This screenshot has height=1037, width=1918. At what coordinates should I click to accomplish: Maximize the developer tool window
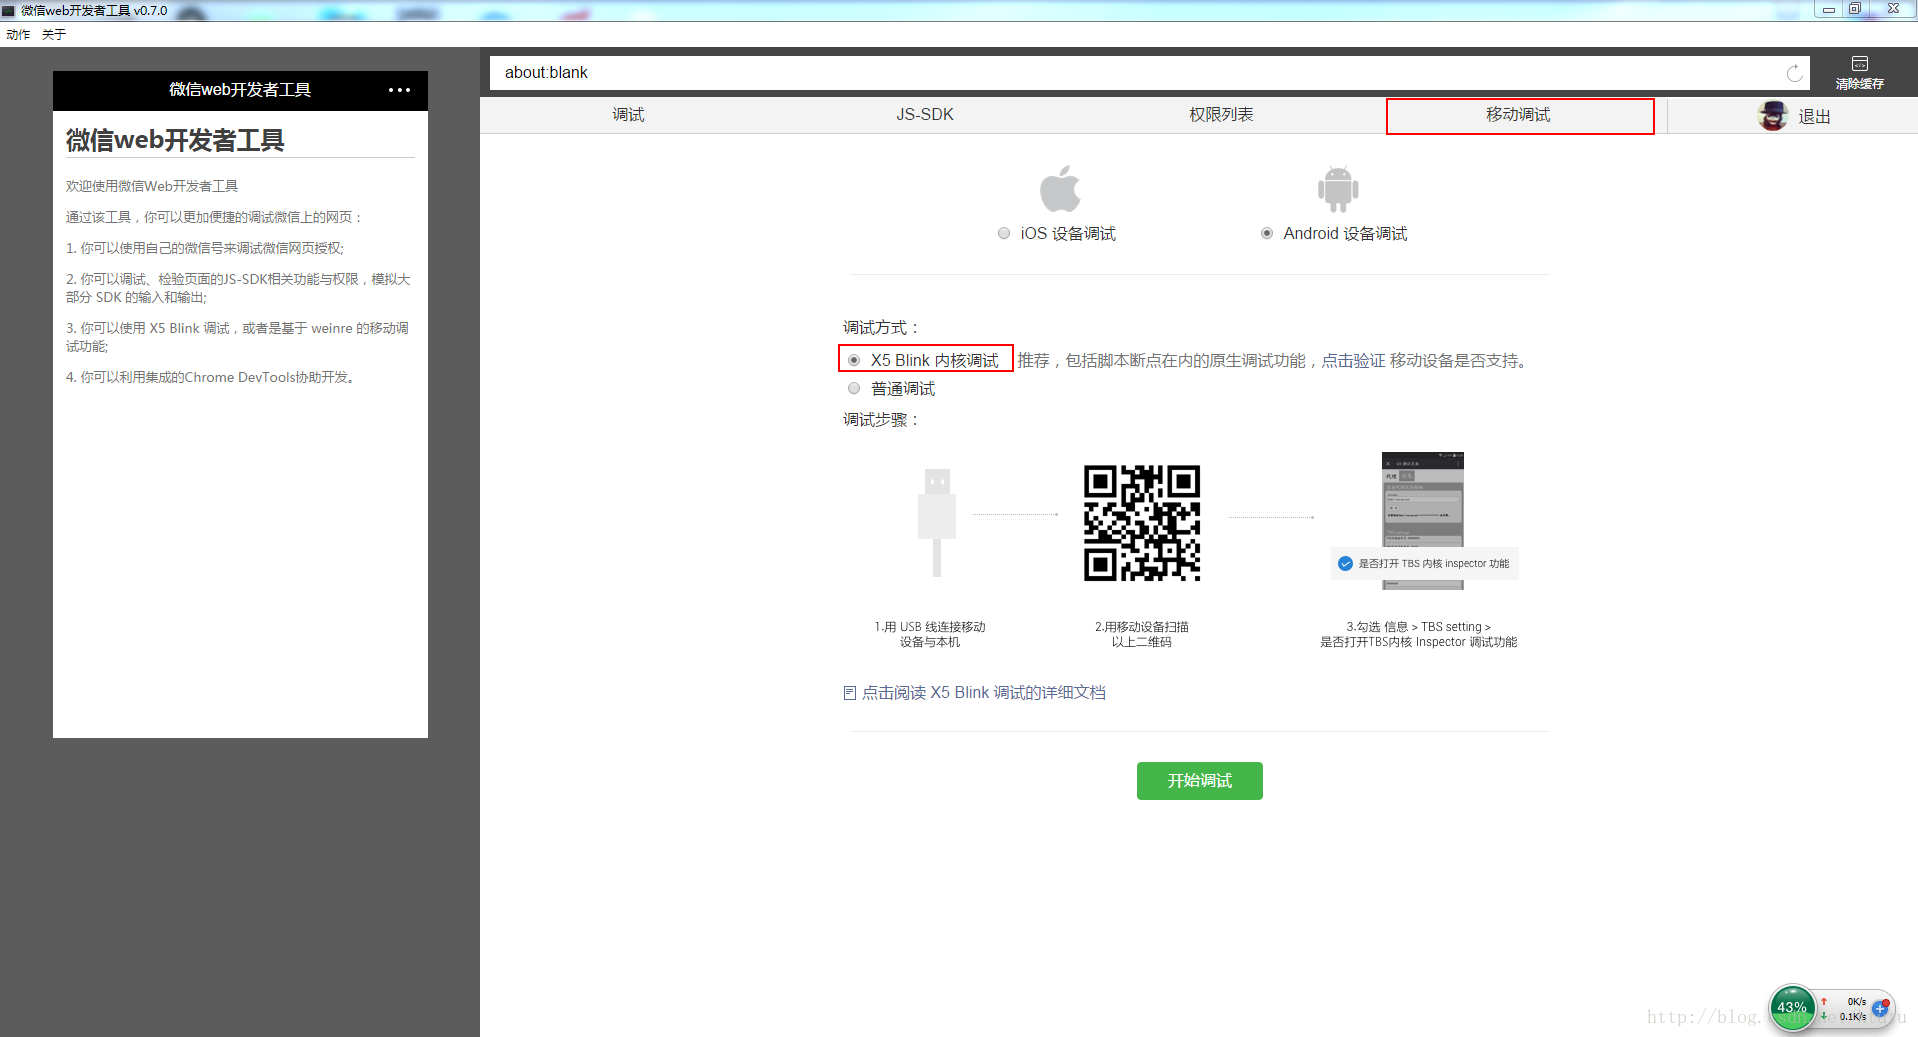1855,9
